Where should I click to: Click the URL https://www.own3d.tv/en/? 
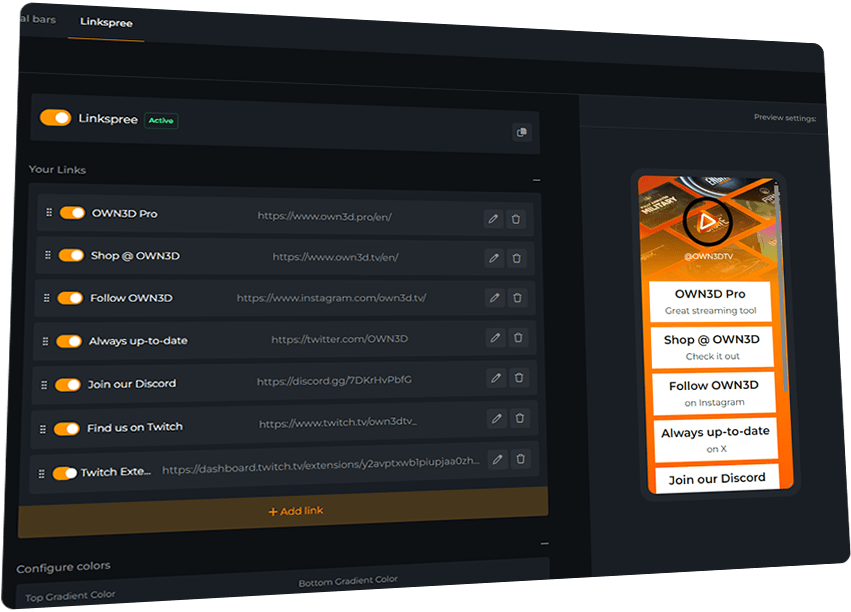pyautogui.click(x=335, y=257)
